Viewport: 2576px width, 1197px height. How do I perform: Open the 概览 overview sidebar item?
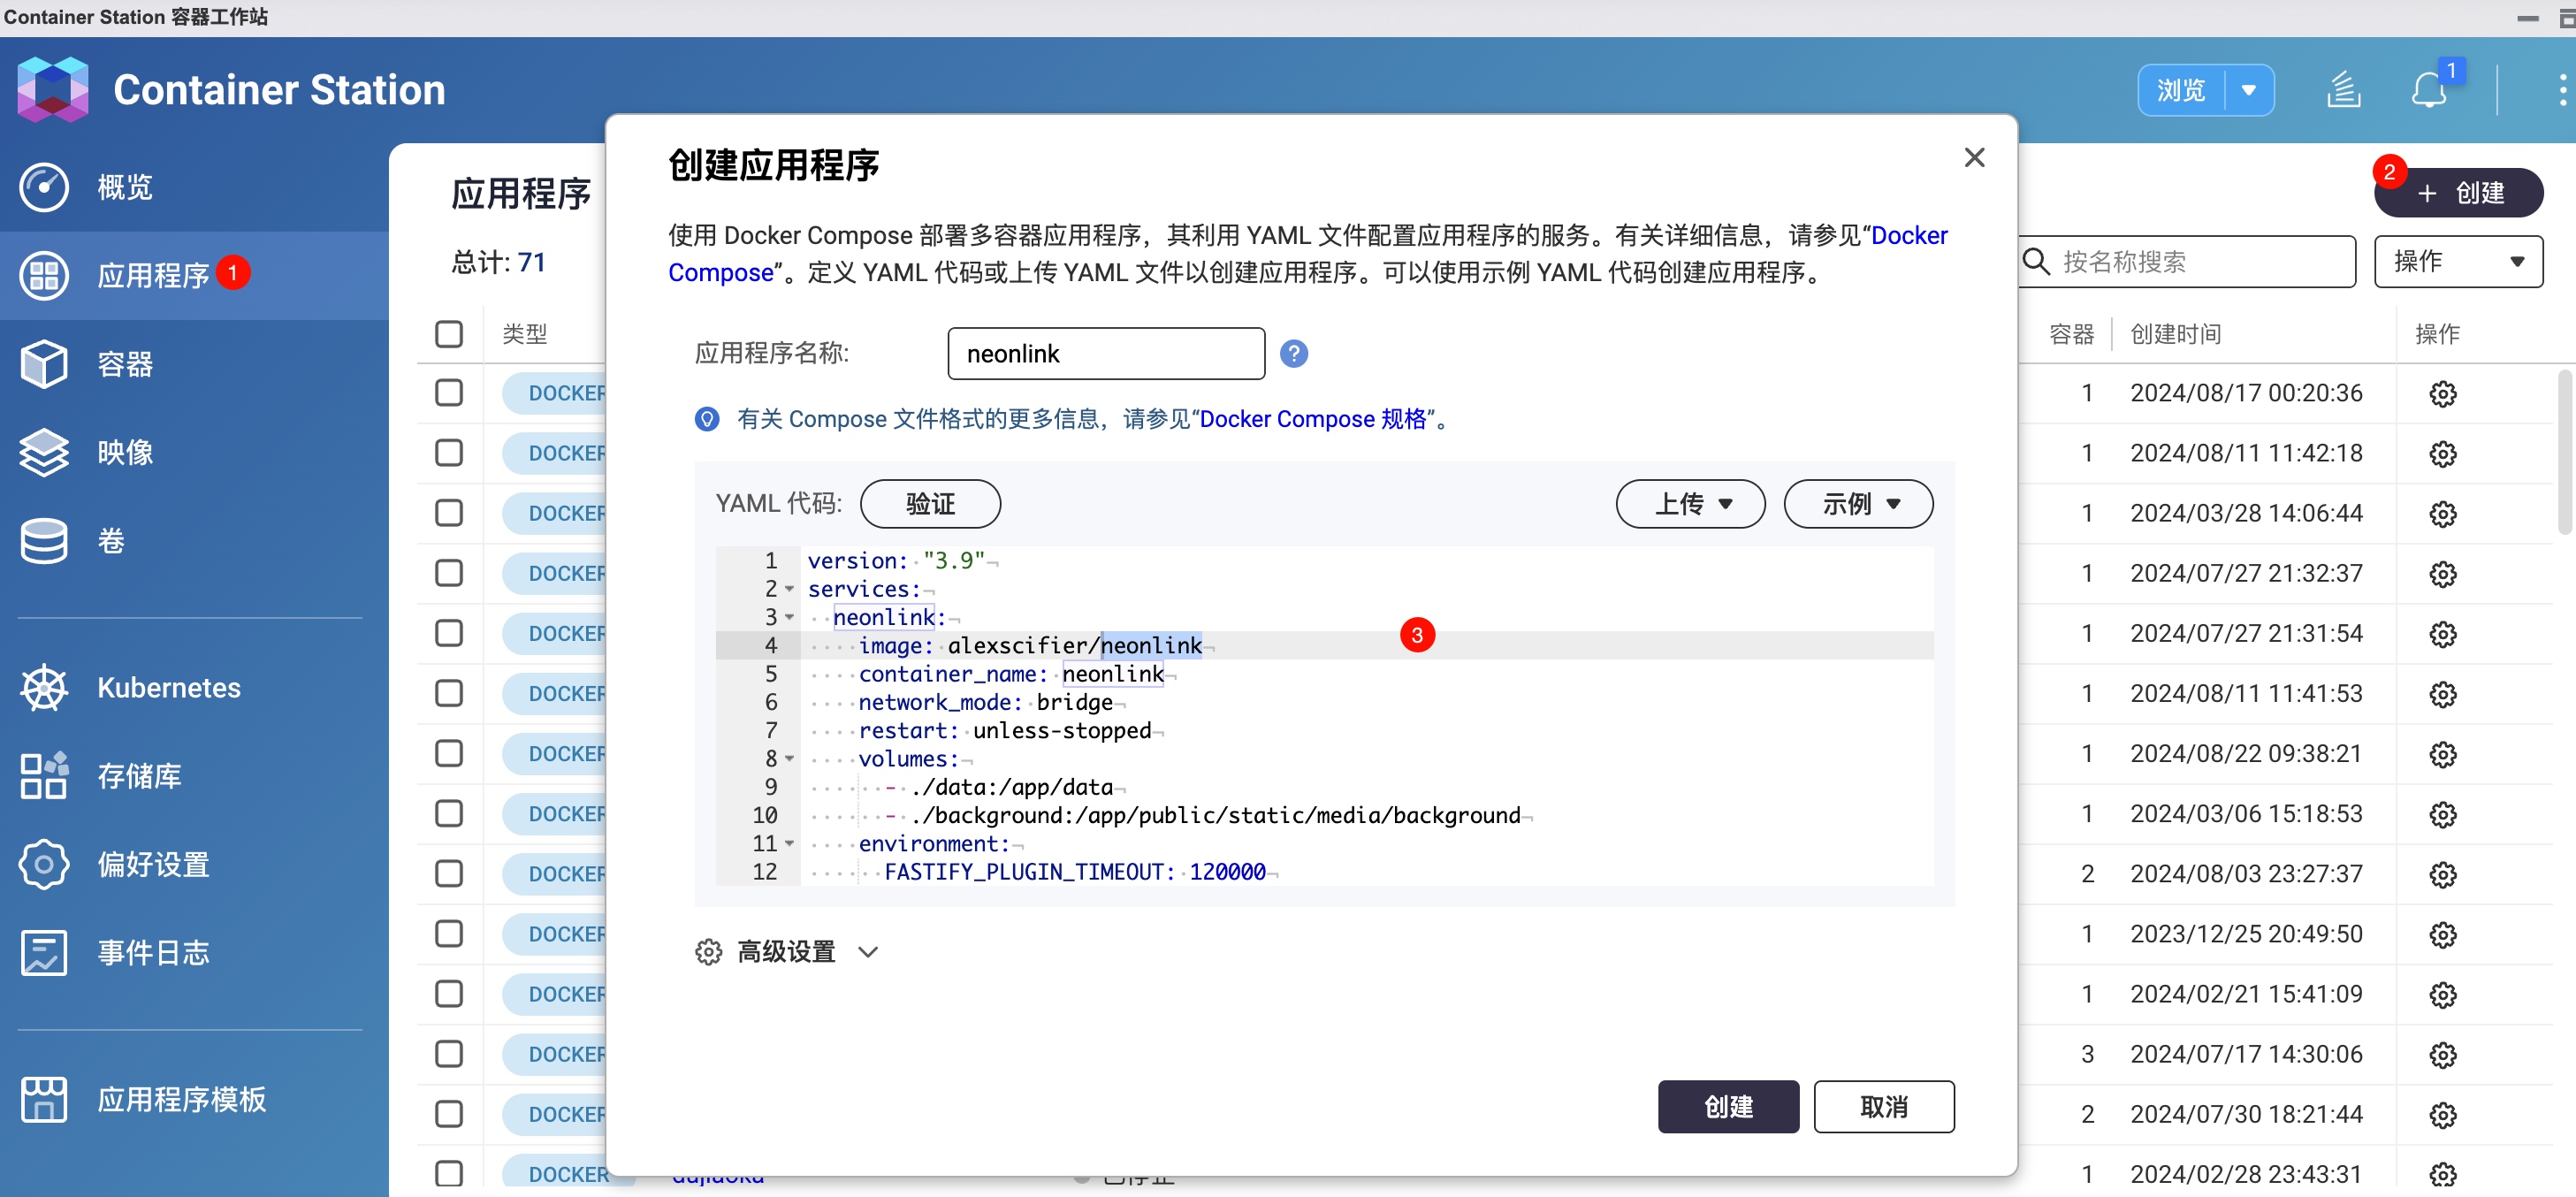coord(194,187)
